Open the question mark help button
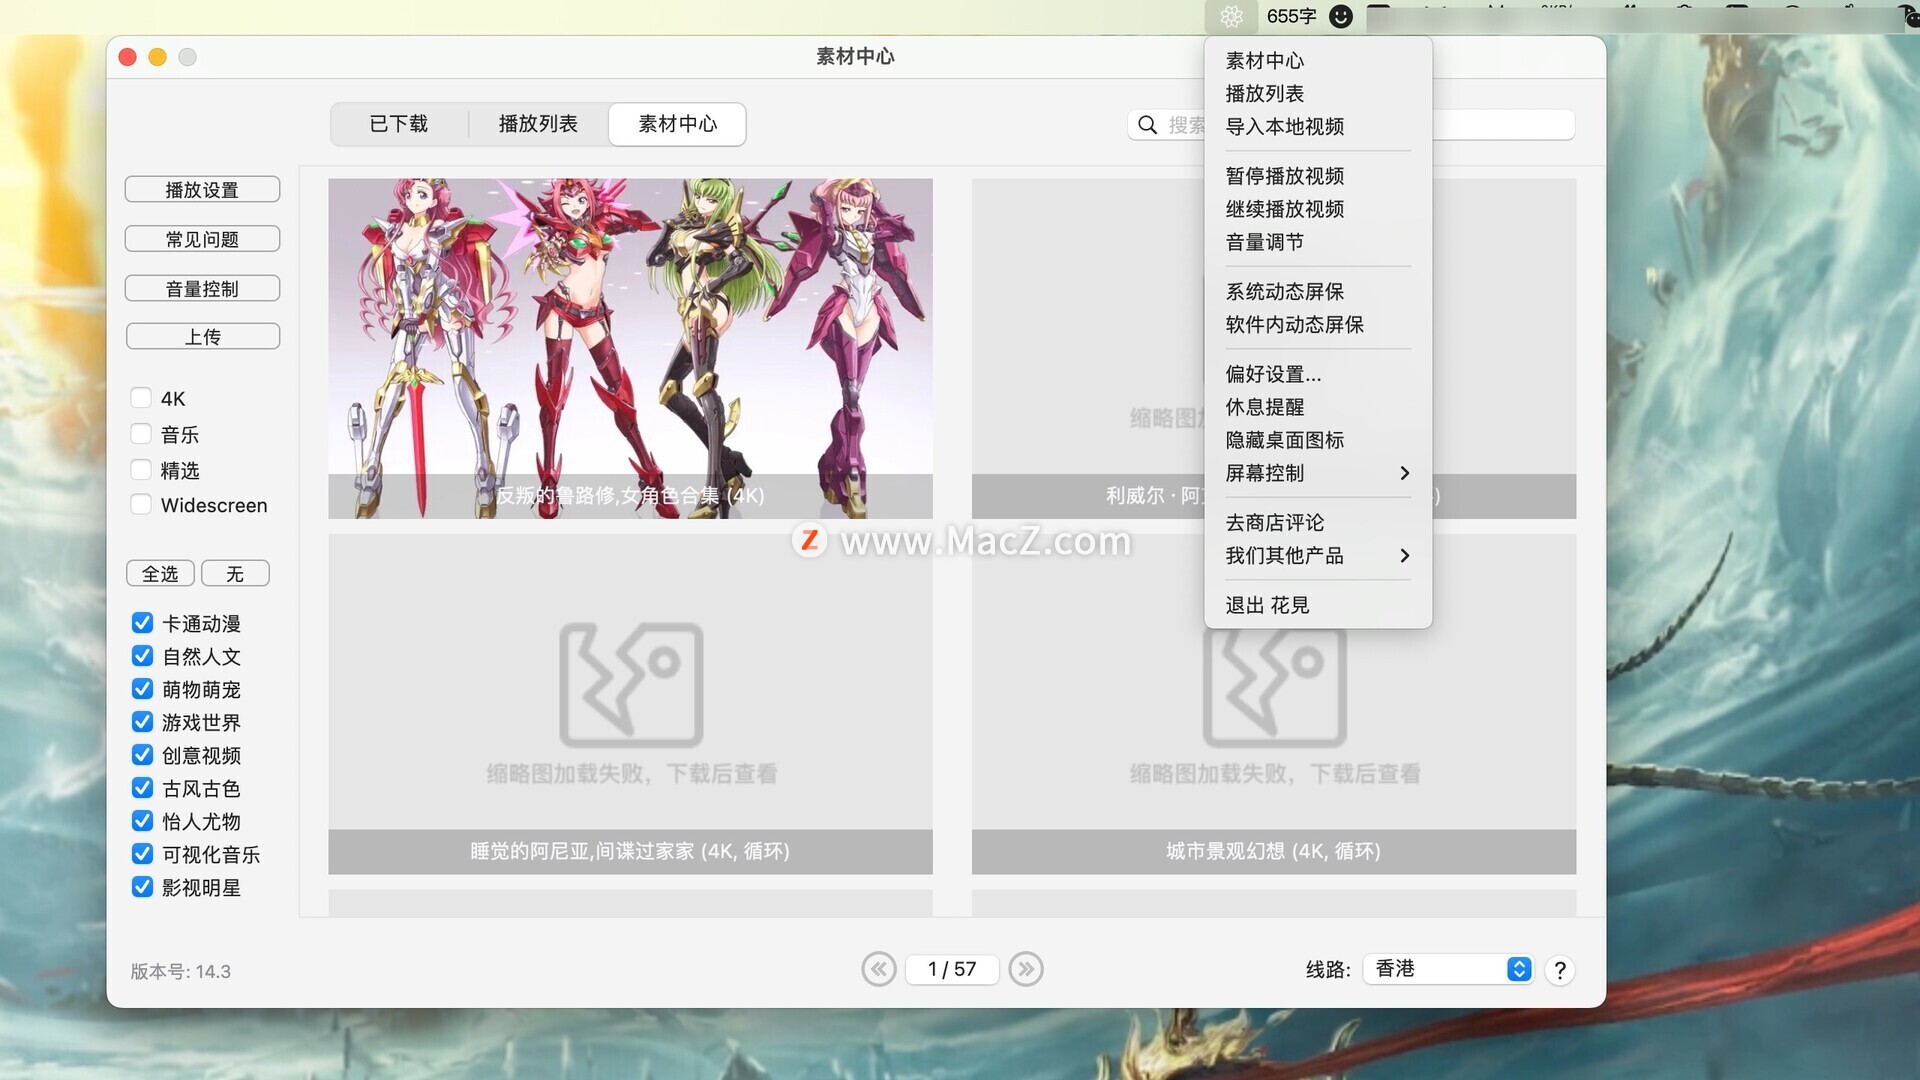The height and width of the screenshot is (1080, 1920). (x=1559, y=970)
